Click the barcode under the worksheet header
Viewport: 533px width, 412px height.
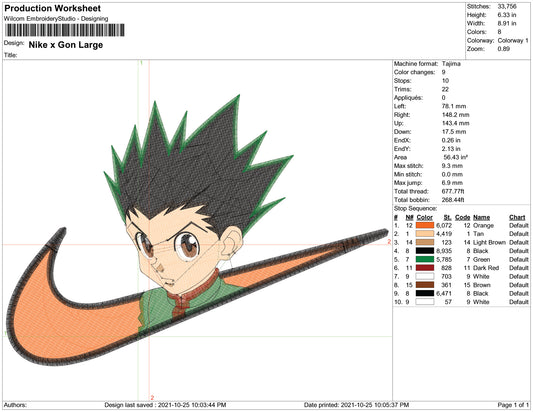[x=65, y=30]
